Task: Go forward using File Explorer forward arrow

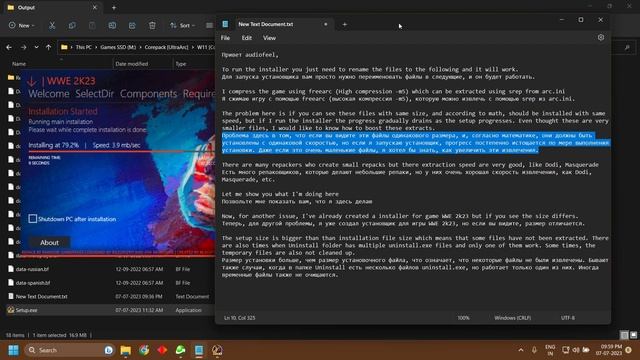Action: click(23, 47)
